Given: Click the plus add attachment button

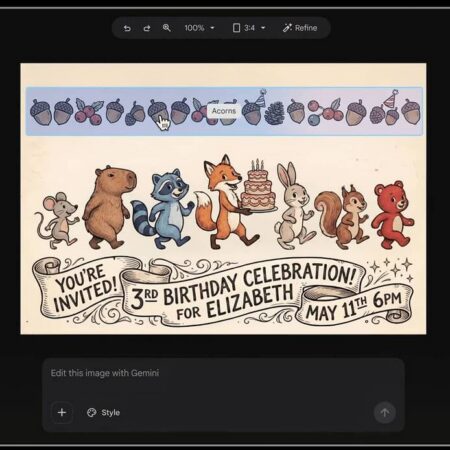Looking at the screenshot, I should pyautogui.click(x=62, y=412).
